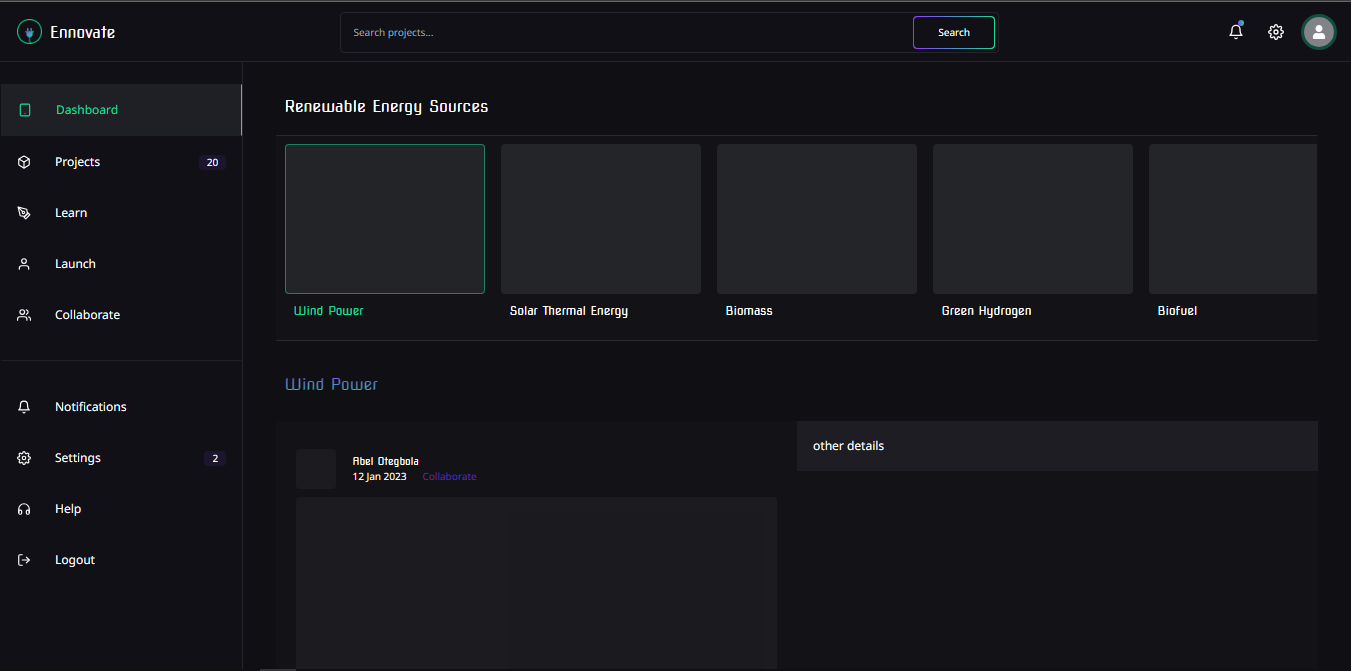
Task: Select the Solar Thermal Energy card
Action: click(601, 219)
